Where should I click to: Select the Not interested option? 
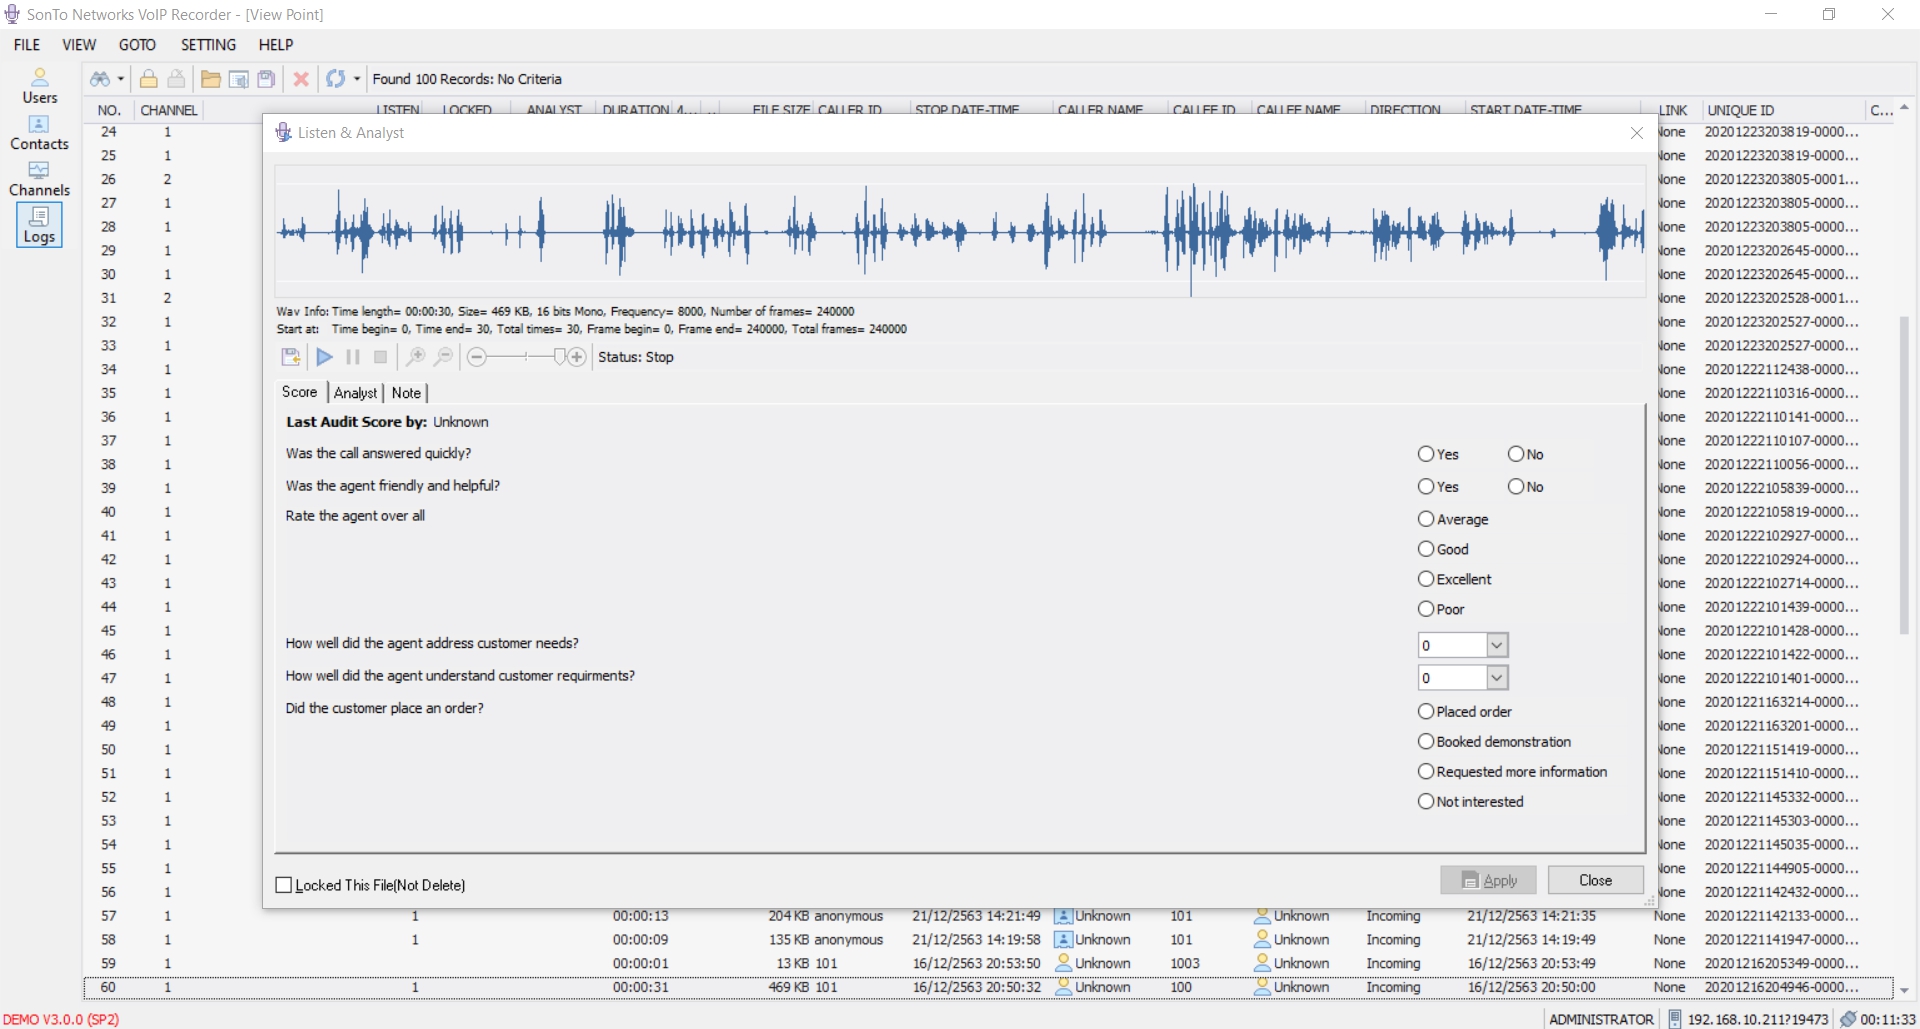[x=1426, y=801]
